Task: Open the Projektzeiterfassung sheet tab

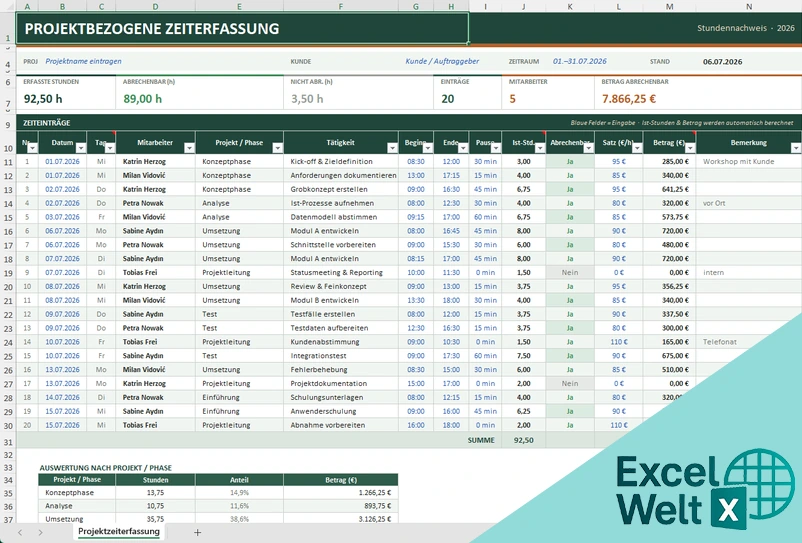Action: (x=119, y=532)
